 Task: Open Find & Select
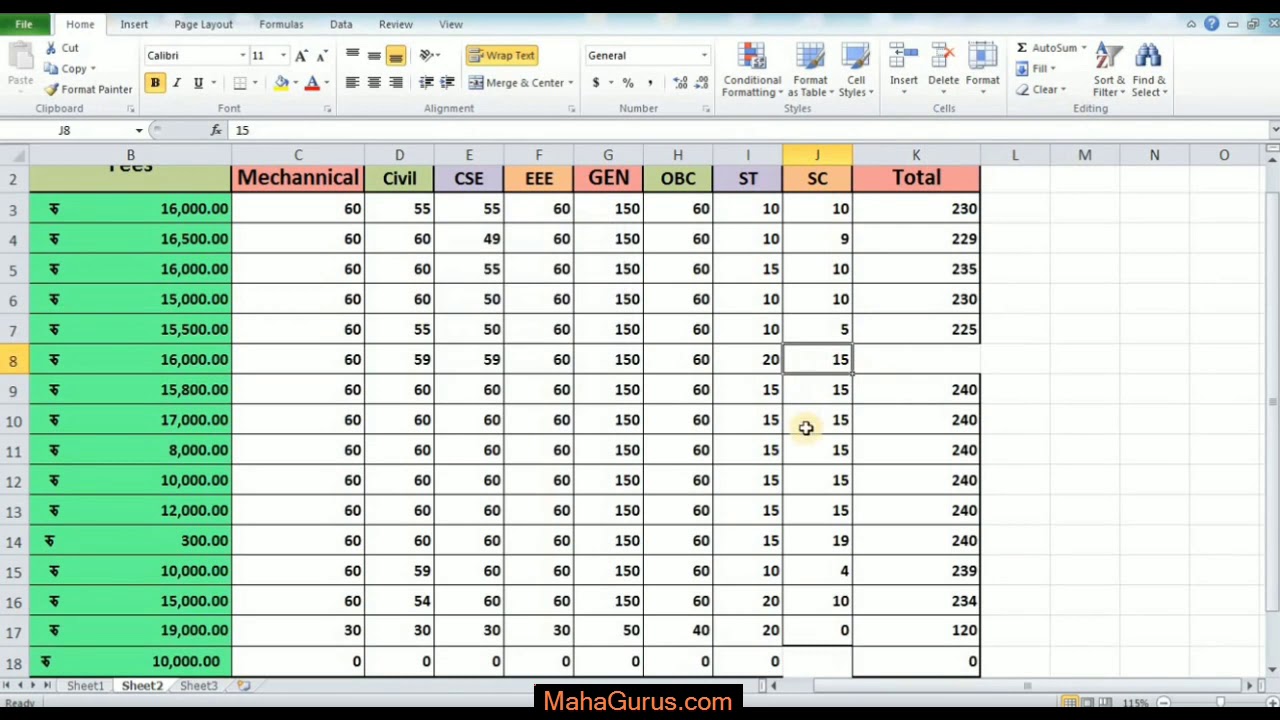pos(1149,70)
